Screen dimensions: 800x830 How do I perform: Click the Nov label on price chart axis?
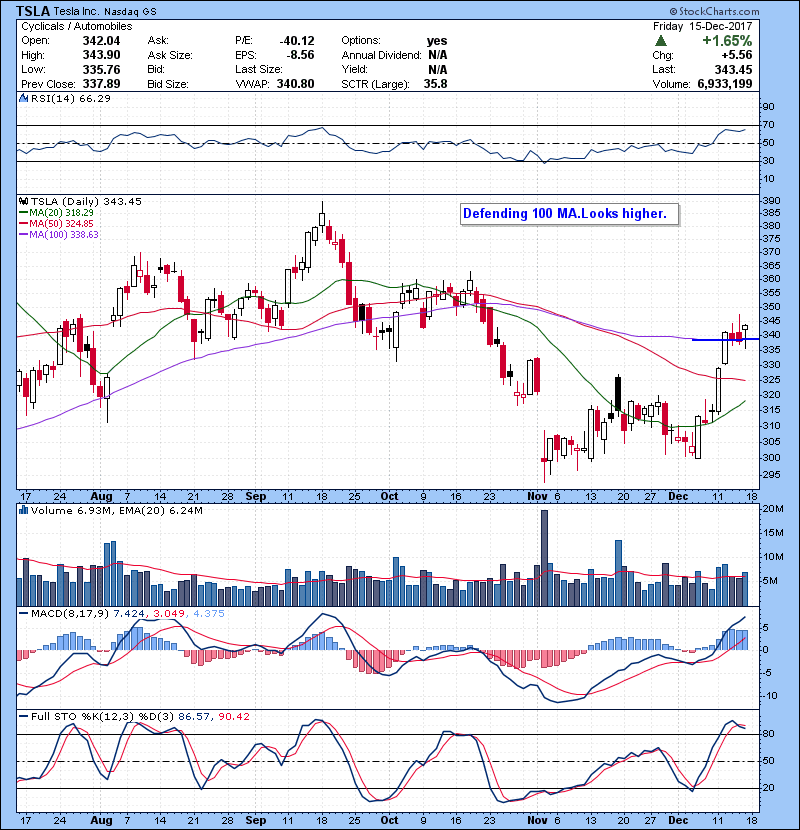pos(537,497)
